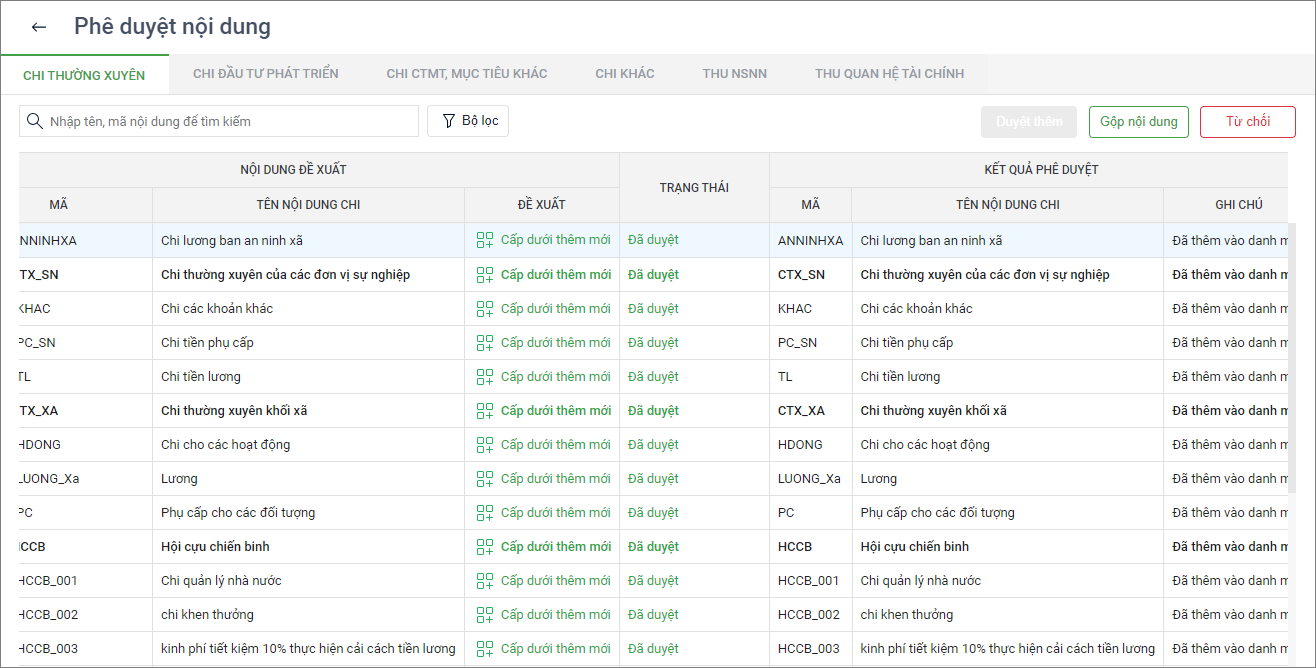The image size is (1316, 668).
Task: Click the add-new icon in Hội cựu chiến binh row
Action: 485,547
